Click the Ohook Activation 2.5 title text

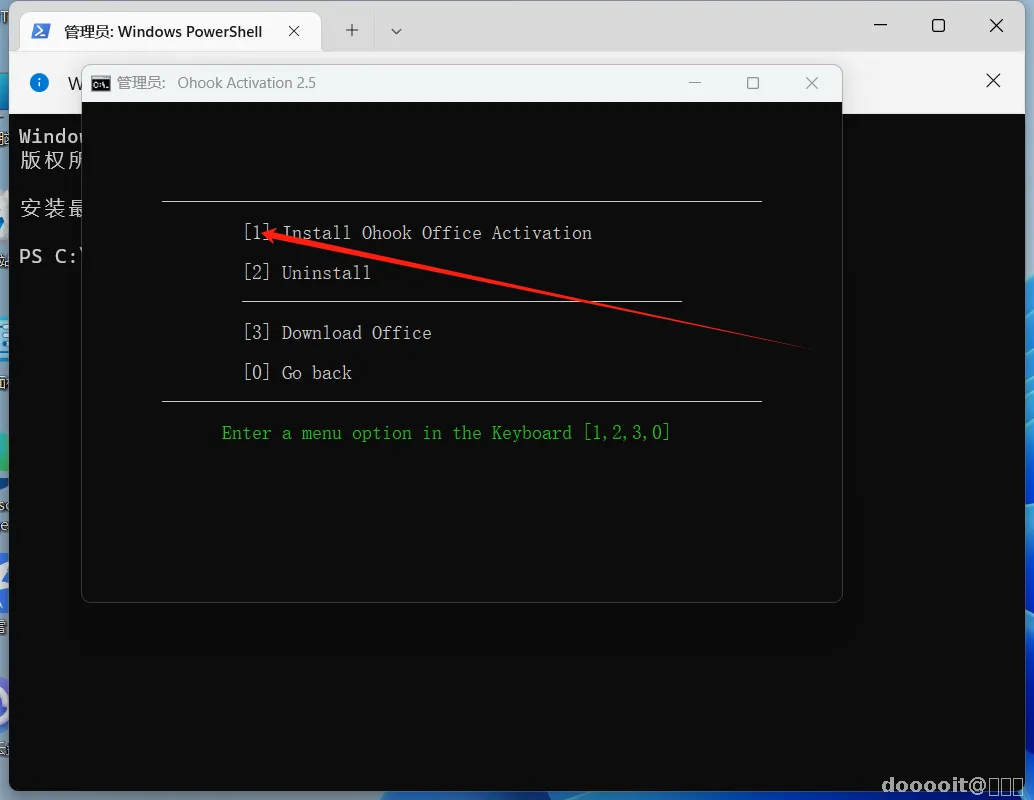point(247,83)
